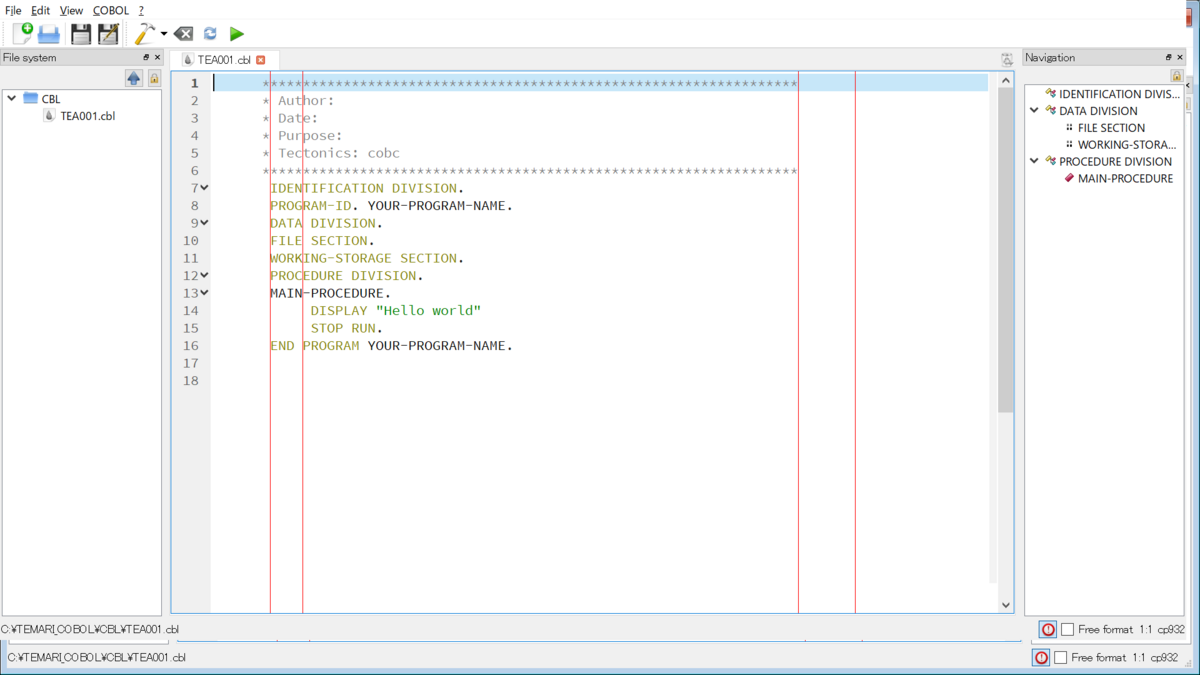
Task: Open the ? help menu
Action: pos(141,10)
